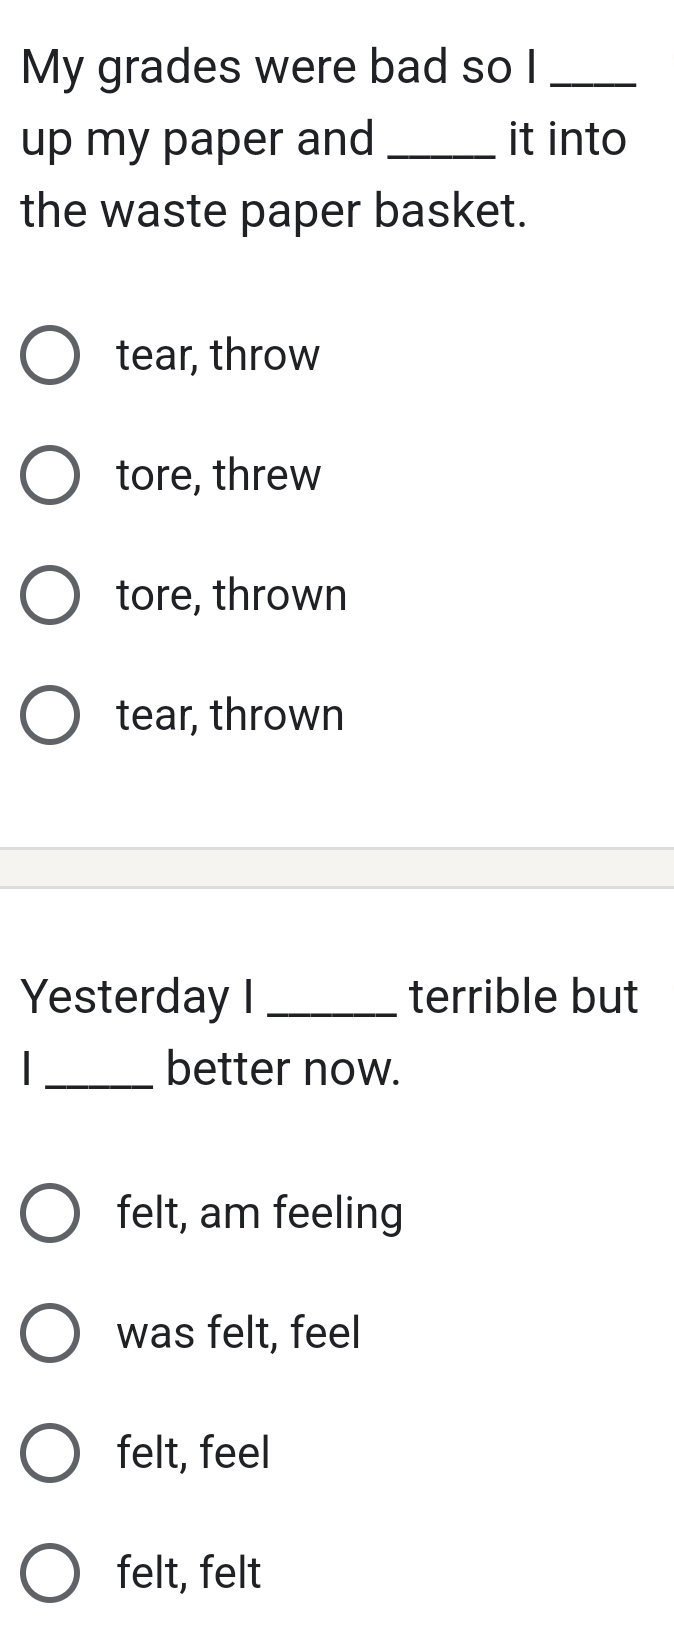Click the "tear, thrown" option label

pyautogui.click(x=228, y=715)
